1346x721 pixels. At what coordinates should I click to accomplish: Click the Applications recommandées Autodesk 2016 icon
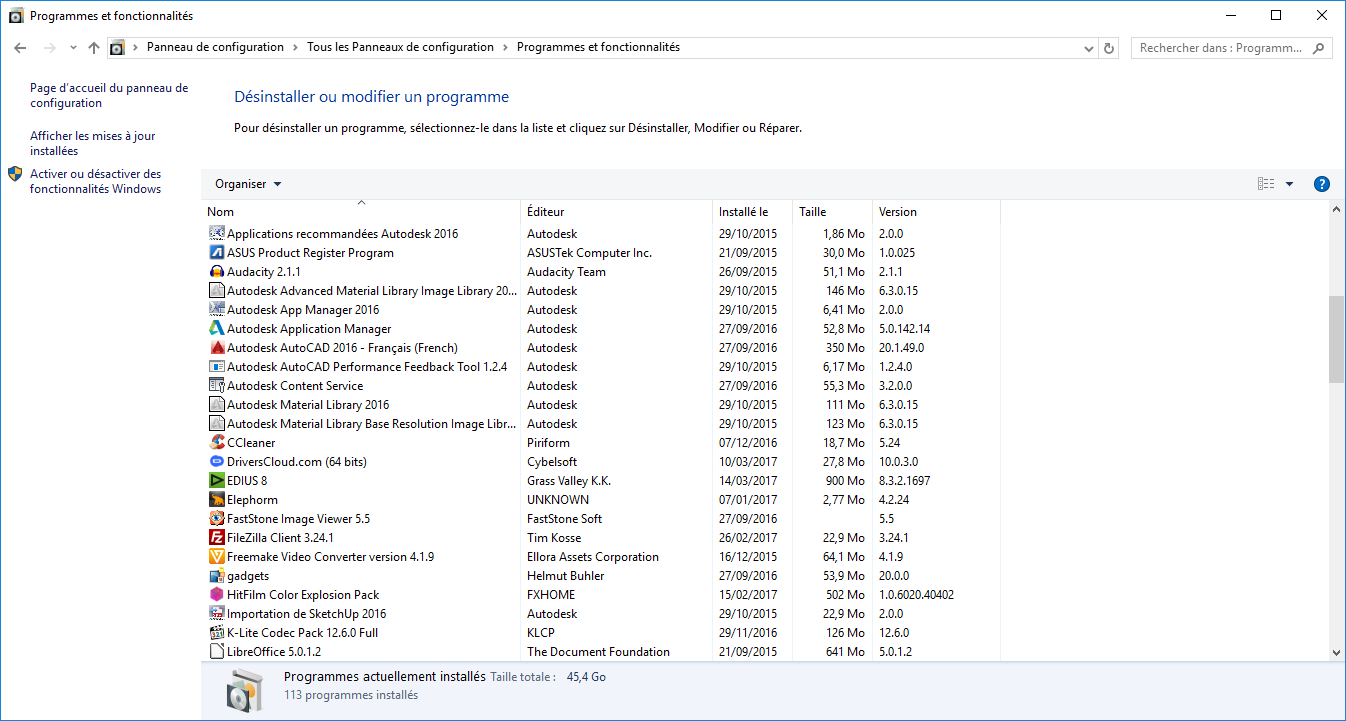(217, 234)
